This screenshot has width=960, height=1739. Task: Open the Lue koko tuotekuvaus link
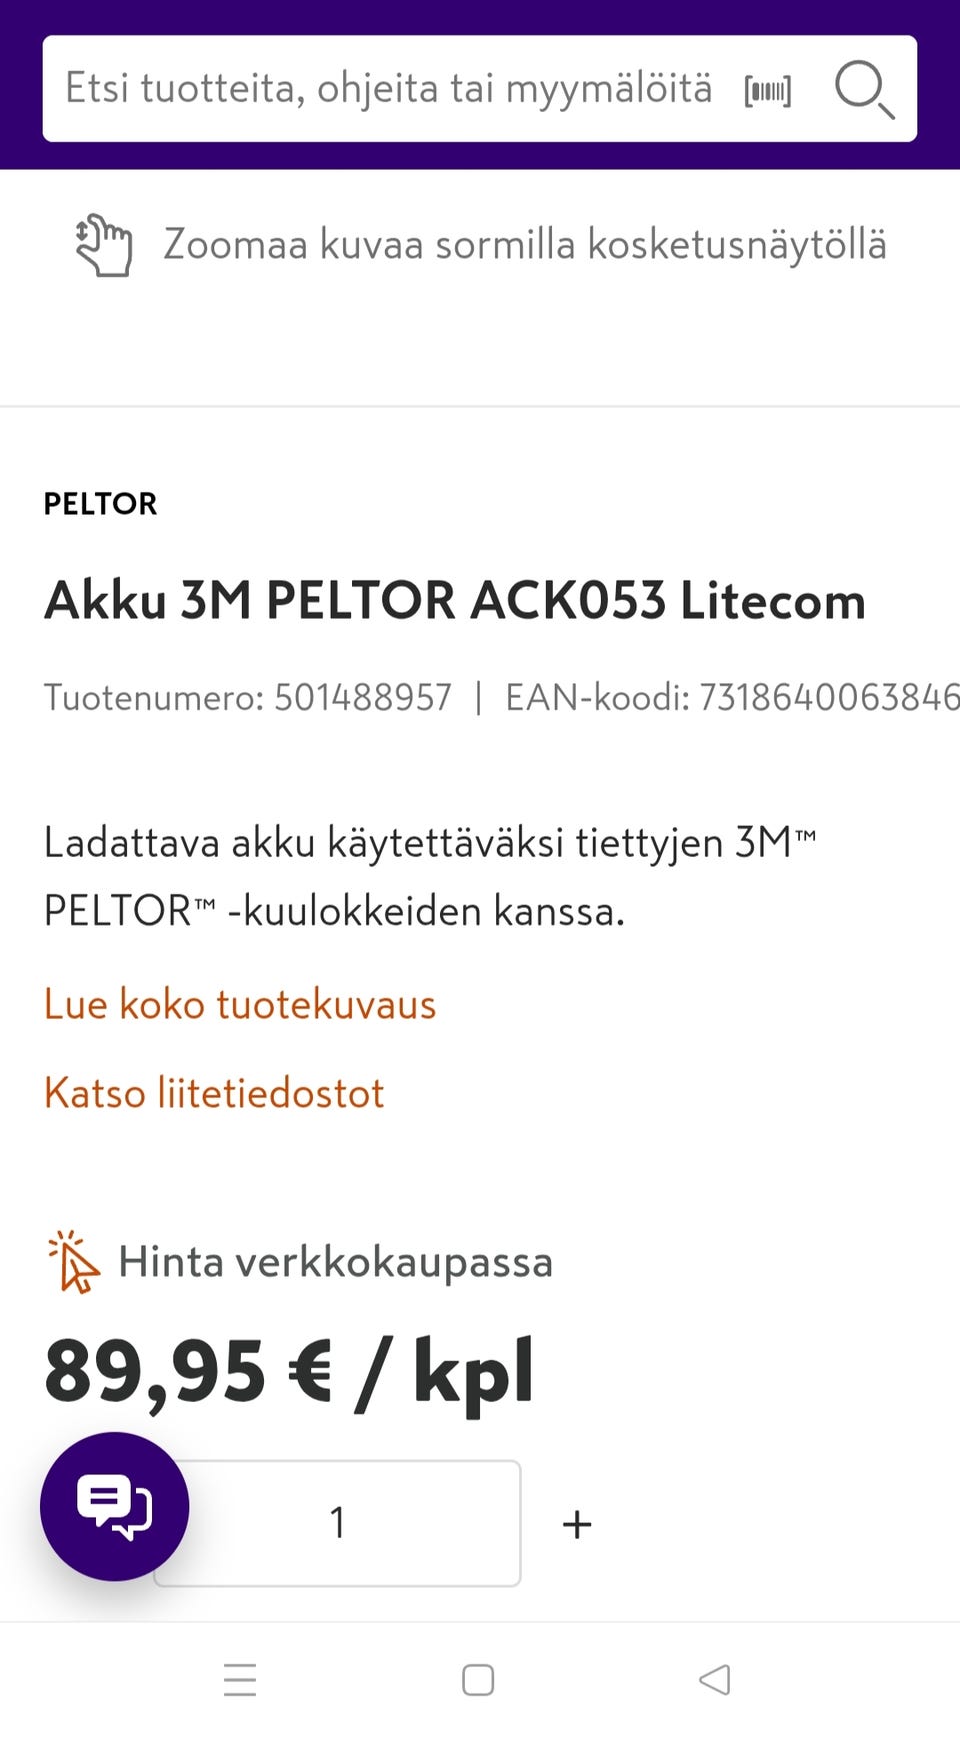(240, 1004)
